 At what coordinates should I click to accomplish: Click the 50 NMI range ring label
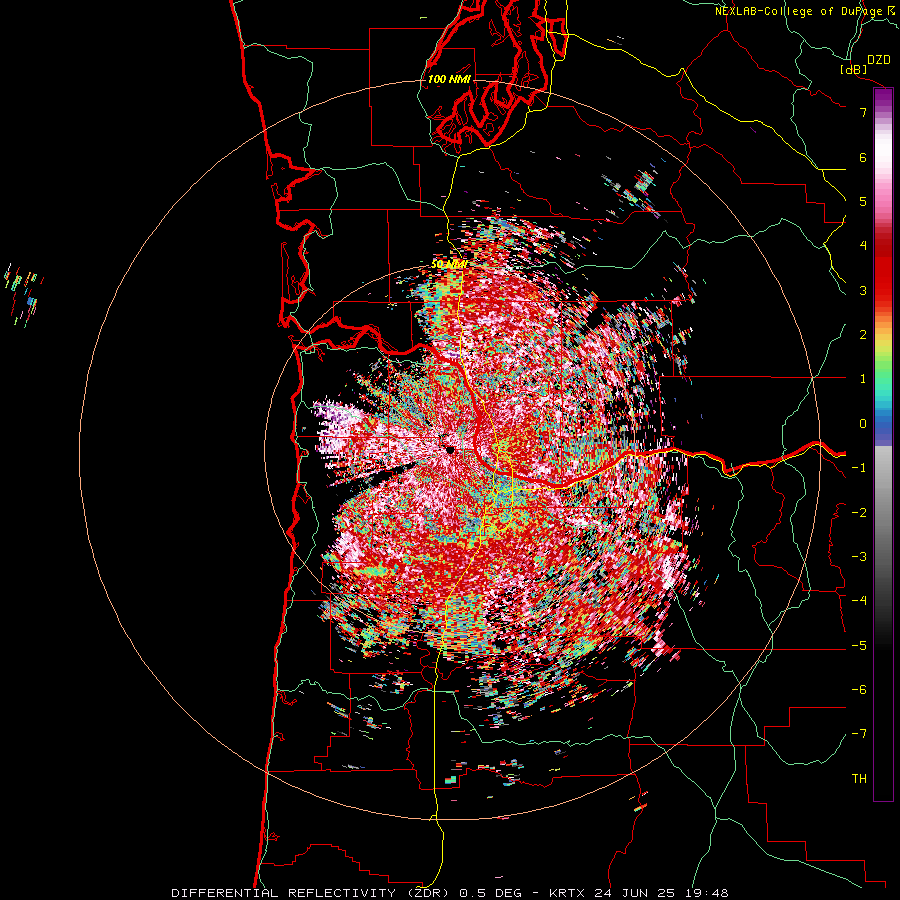click(x=449, y=265)
